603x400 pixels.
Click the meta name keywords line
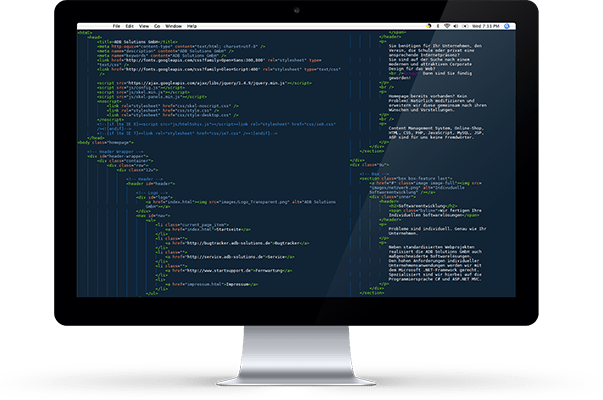(162, 56)
